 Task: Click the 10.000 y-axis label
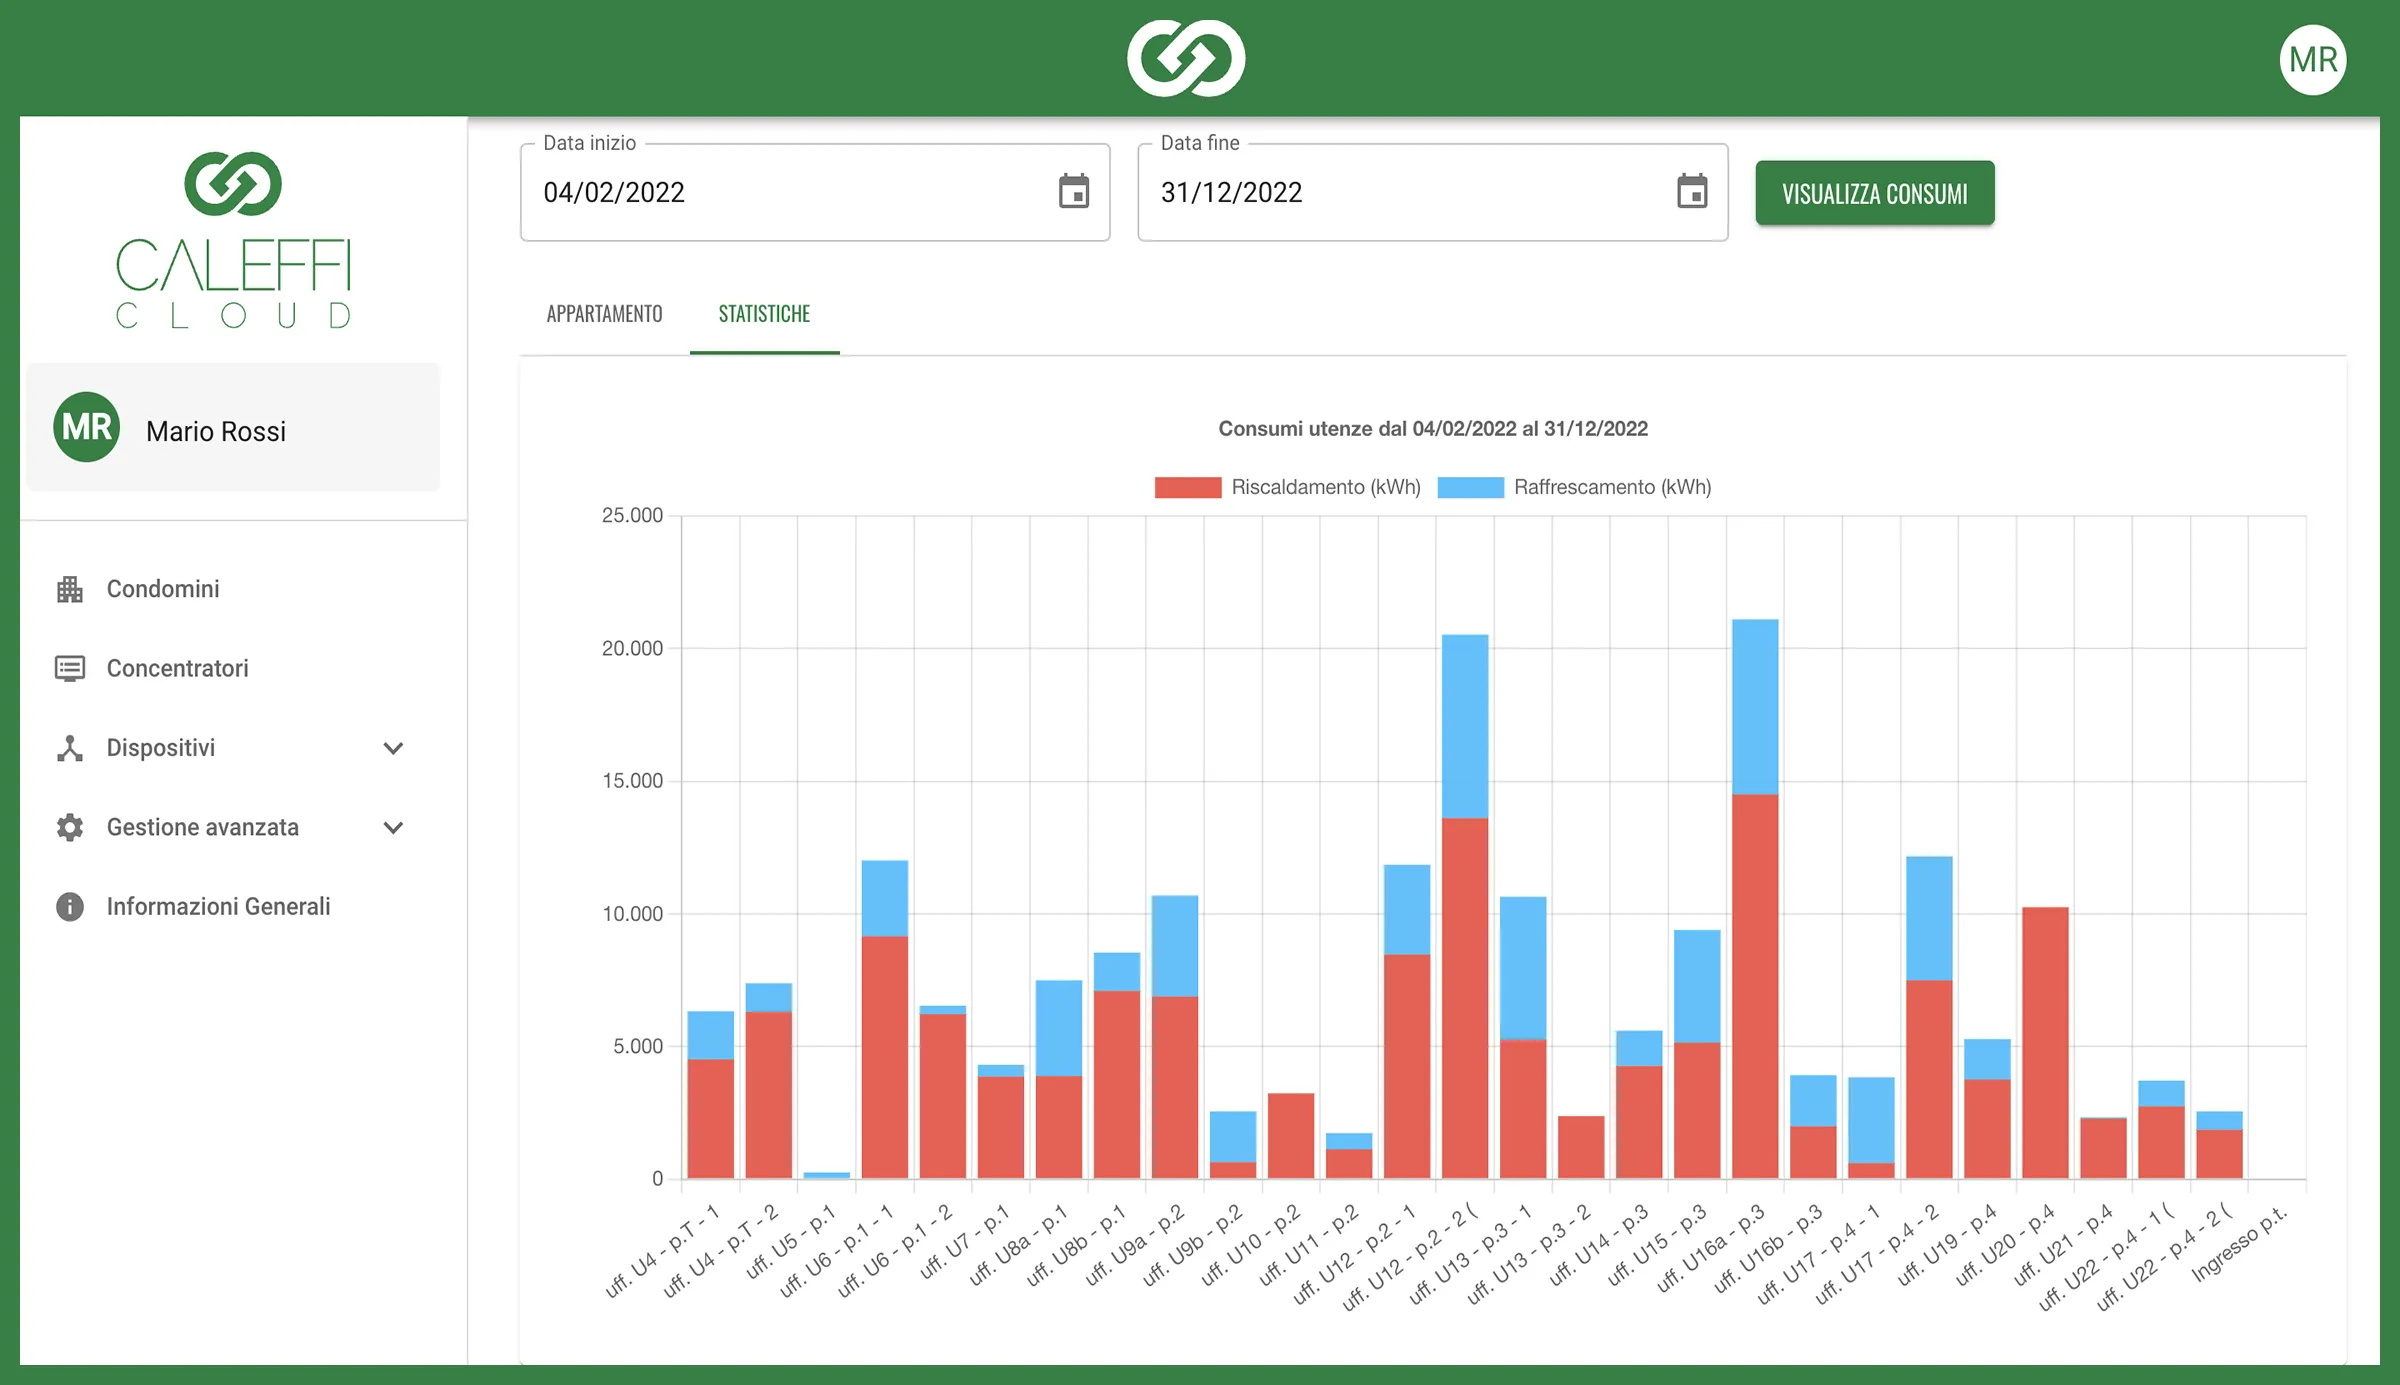[x=632, y=913]
